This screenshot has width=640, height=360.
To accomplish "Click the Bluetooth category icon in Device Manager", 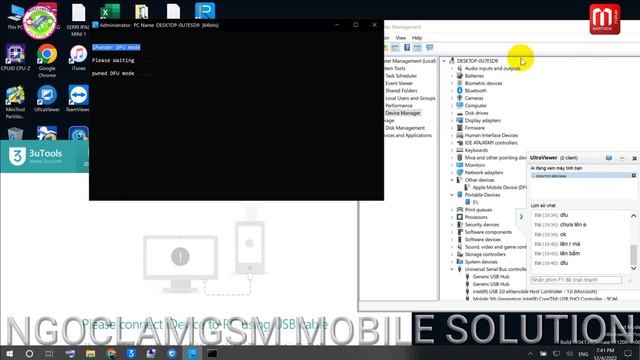I will point(460,91).
